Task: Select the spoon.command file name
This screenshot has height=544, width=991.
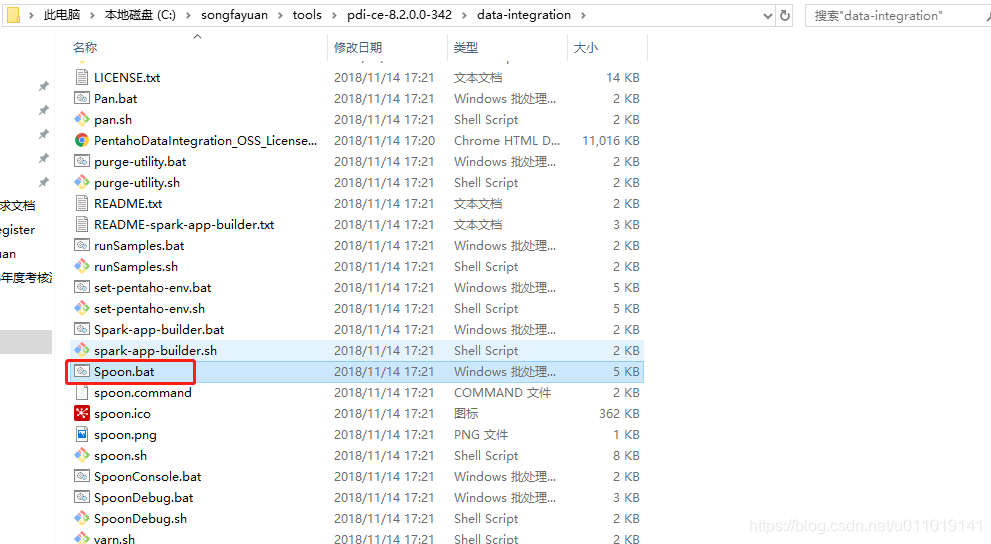Action: (x=143, y=392)
